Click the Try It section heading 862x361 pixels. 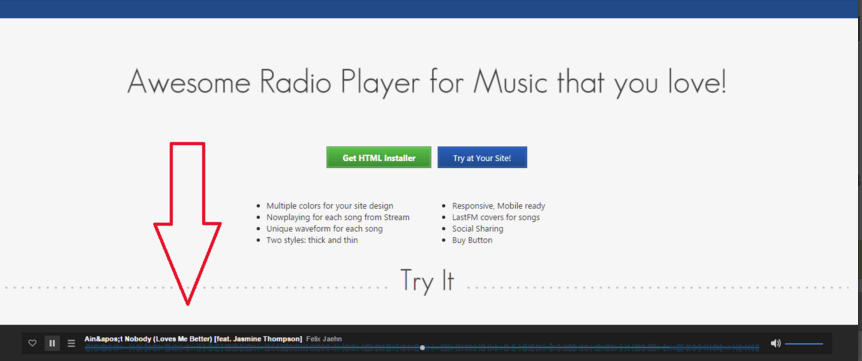point(427,280)
